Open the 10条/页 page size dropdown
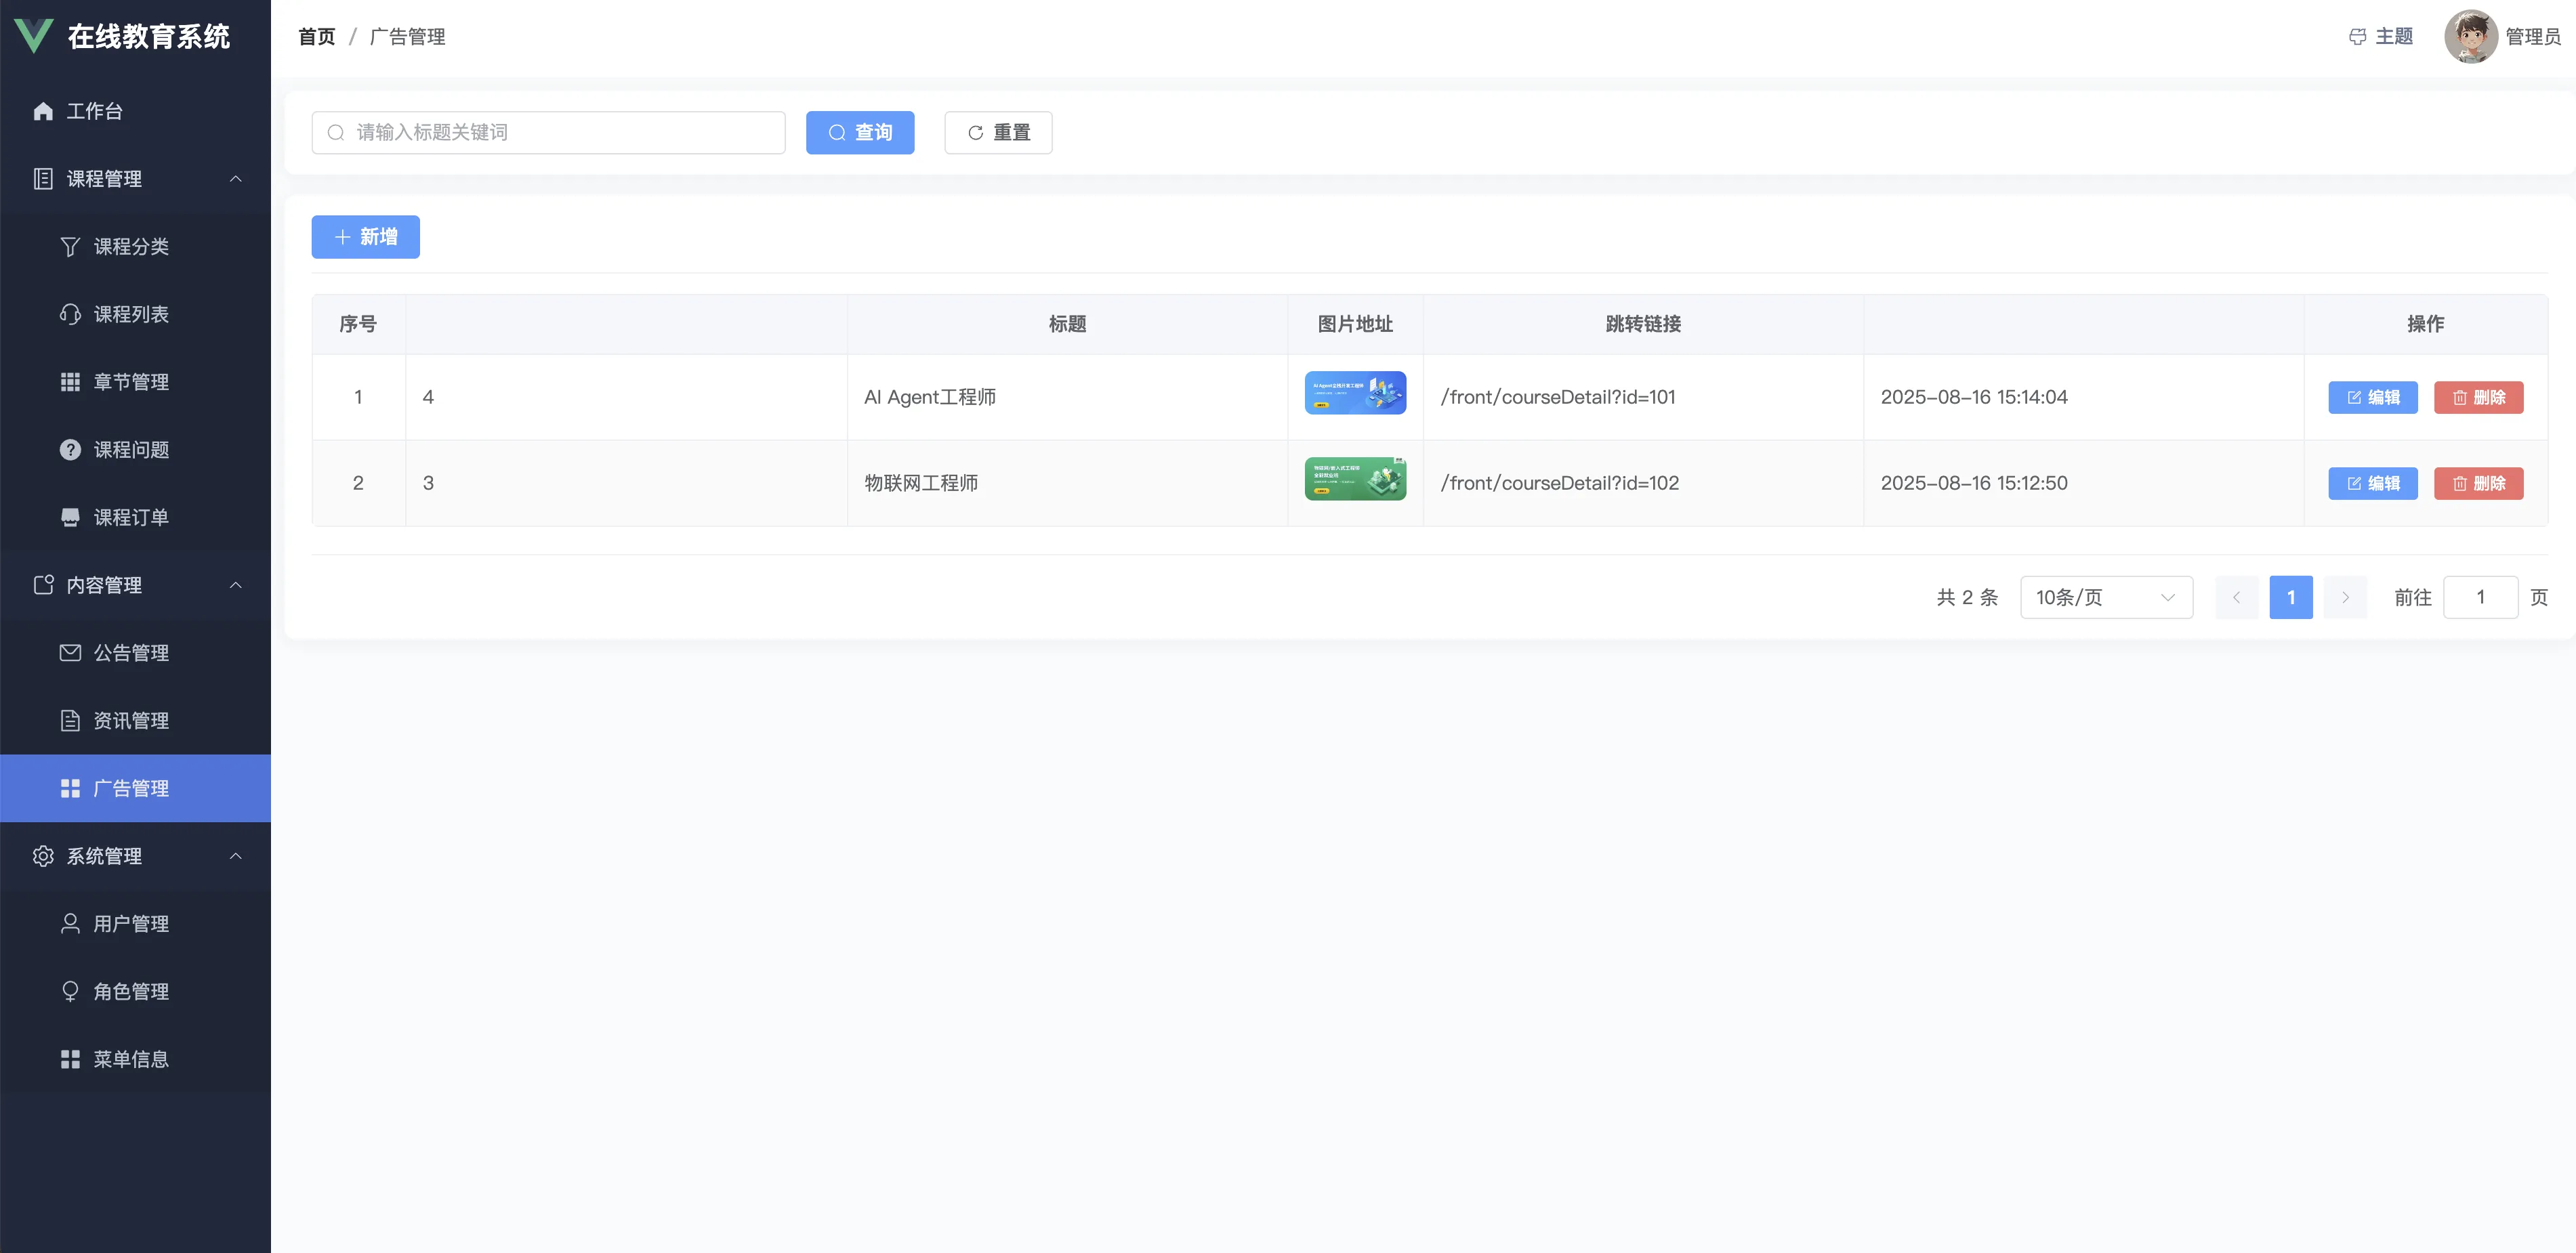2576x1253 pixels. pyautogui.click(x=2105, y=597)
